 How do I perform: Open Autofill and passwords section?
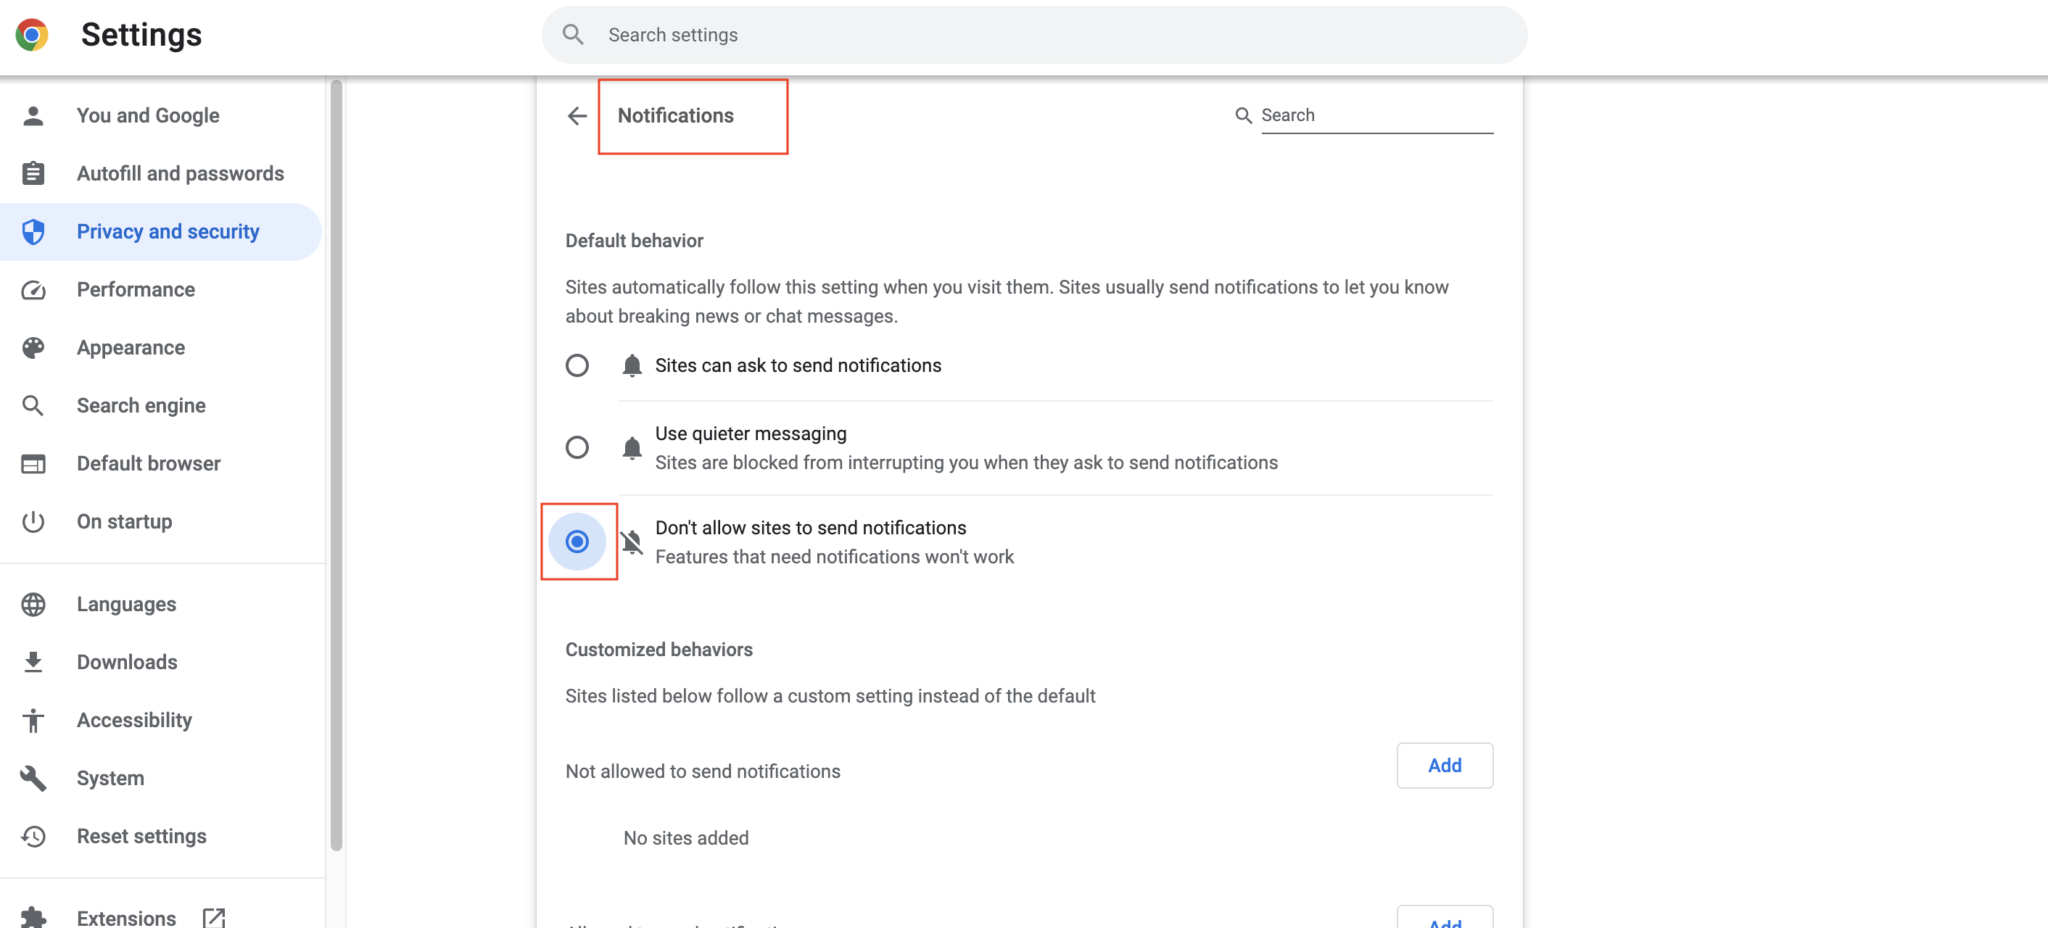point(180,174)
